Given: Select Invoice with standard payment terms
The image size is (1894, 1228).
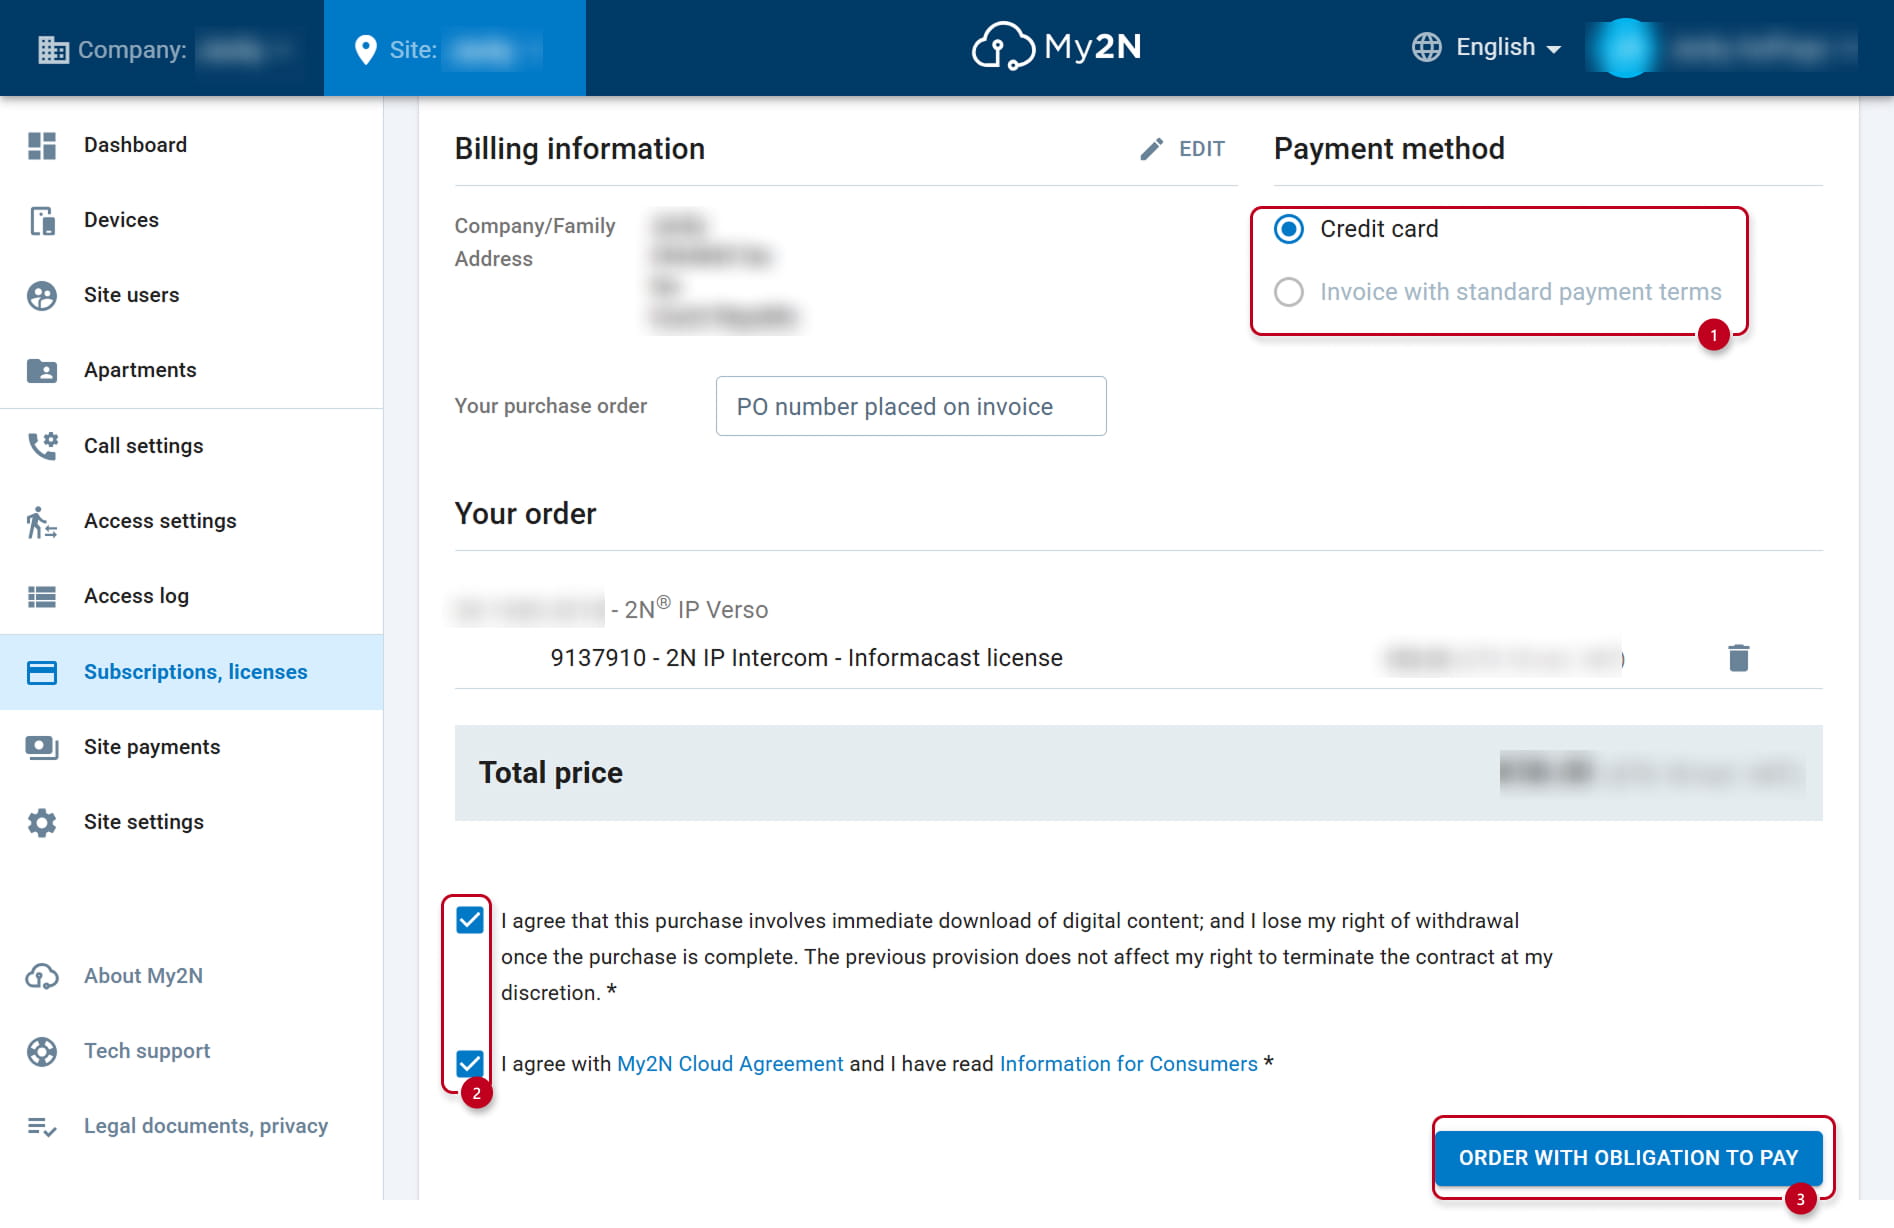Looking at the screenshot, I should coord(1289,292).
